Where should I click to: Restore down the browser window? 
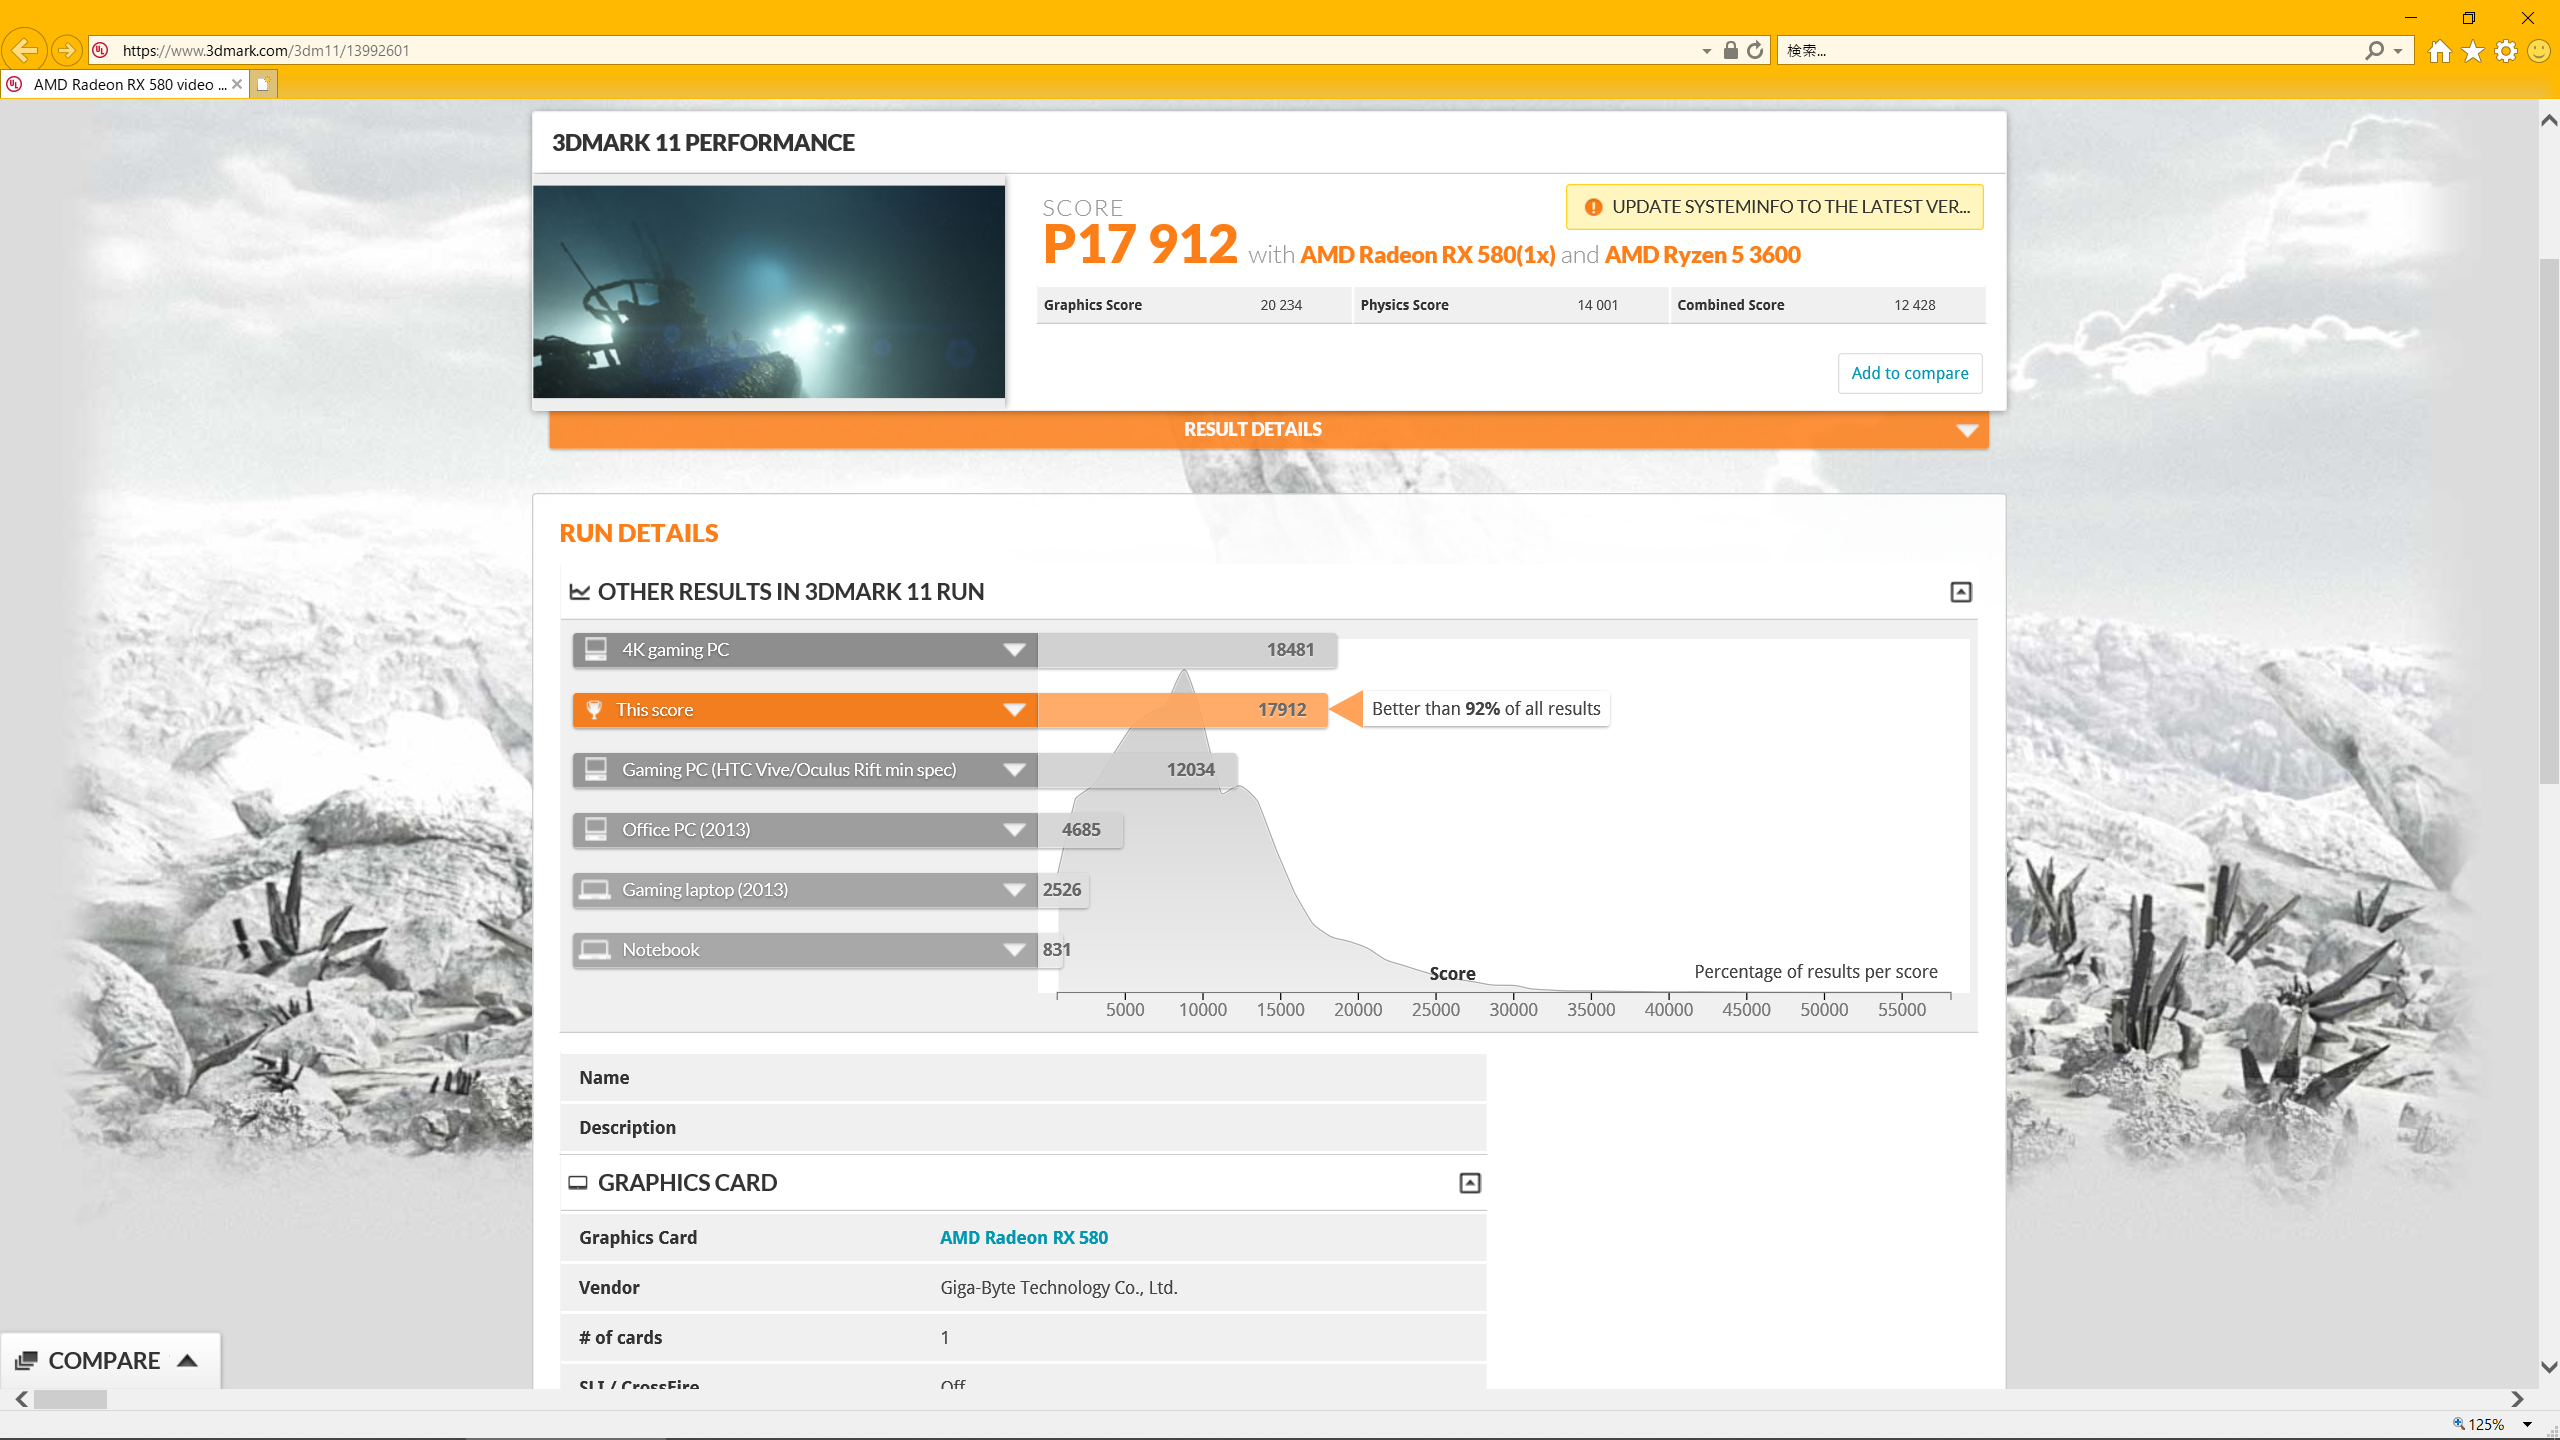tap(2468, 18)
